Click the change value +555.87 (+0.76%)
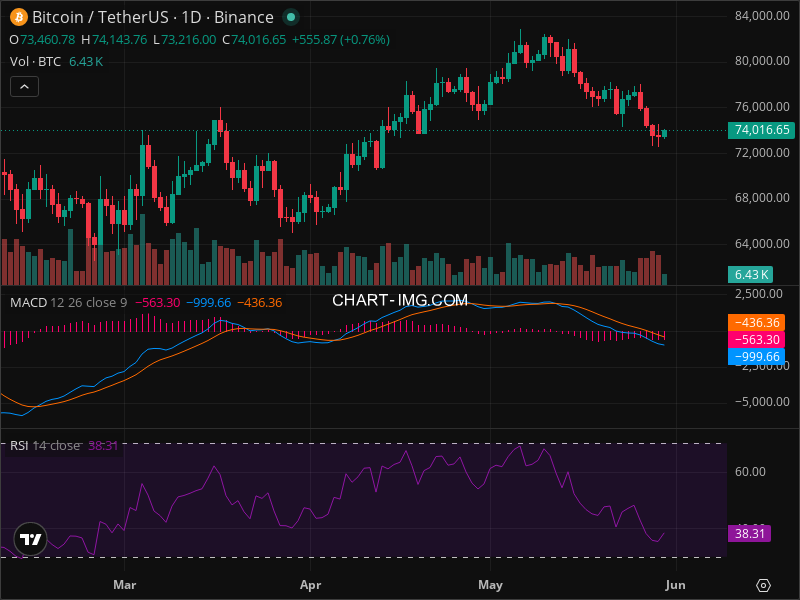Viewport: 800px width, 600px height. 341,40
